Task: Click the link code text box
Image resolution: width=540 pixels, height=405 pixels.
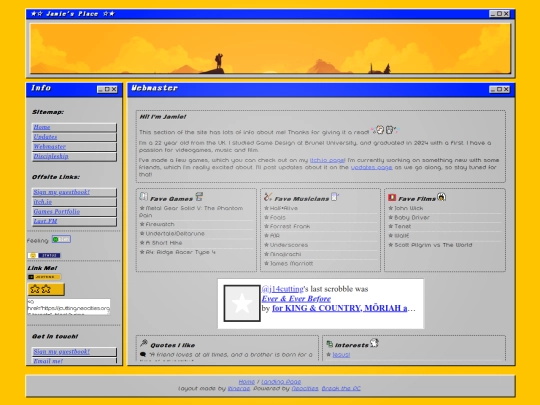Action: [x=69, y=307]
